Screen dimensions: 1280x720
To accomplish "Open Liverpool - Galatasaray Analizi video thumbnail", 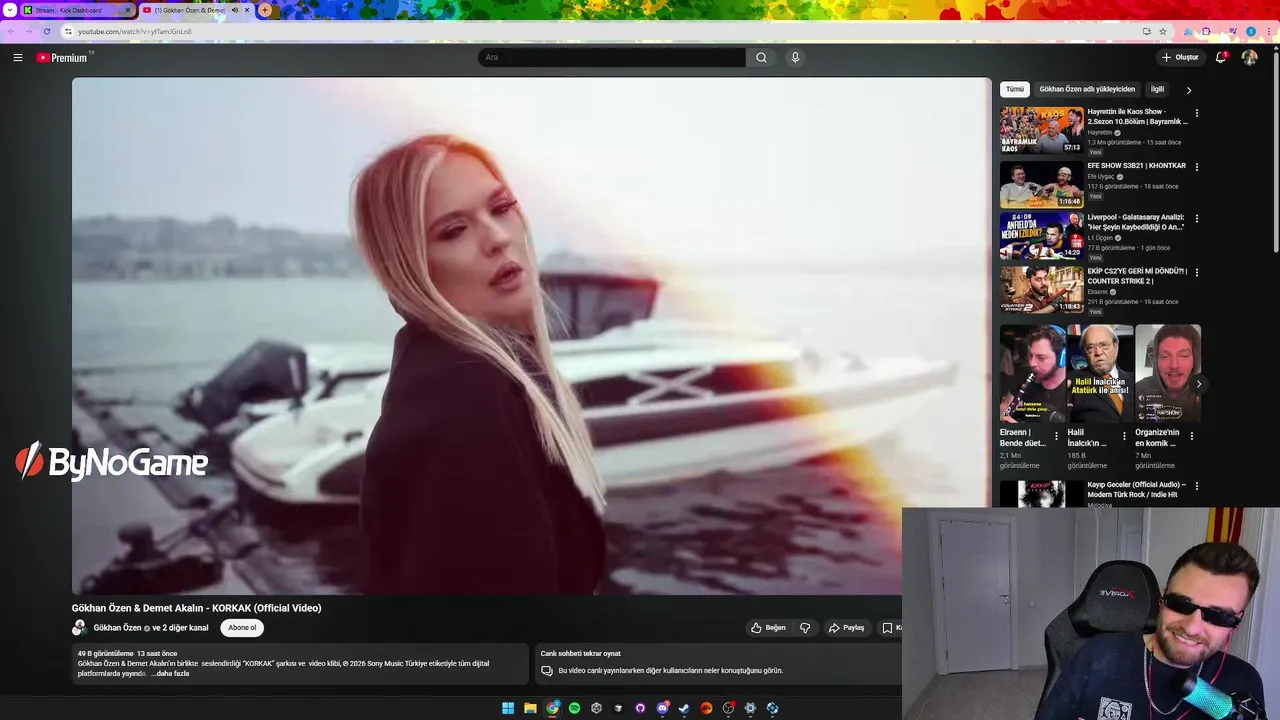I will [x=1041, y=236].
